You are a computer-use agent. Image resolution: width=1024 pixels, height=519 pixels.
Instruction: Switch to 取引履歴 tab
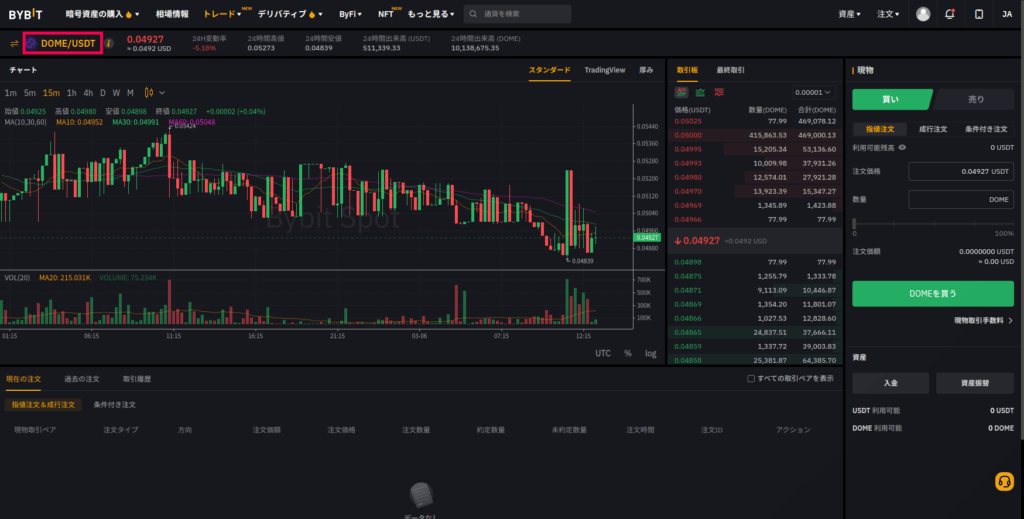pyautogui.click(x=136, y=379)
